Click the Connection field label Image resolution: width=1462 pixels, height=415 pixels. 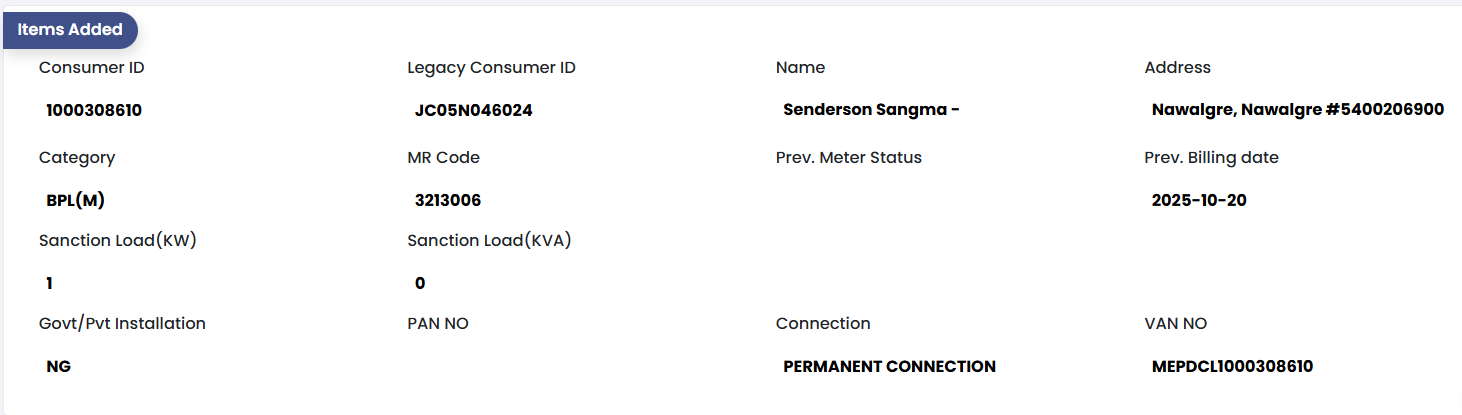coord(823,324)
